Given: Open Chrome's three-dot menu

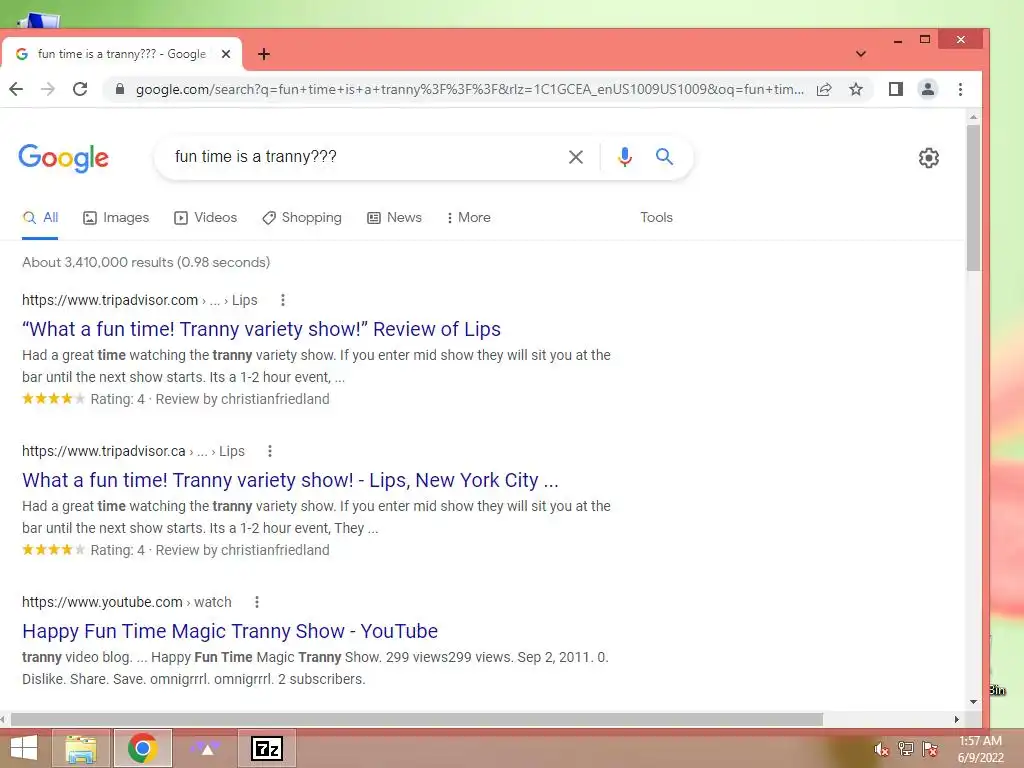Looking at the screenshot, I should click(960, 89).
